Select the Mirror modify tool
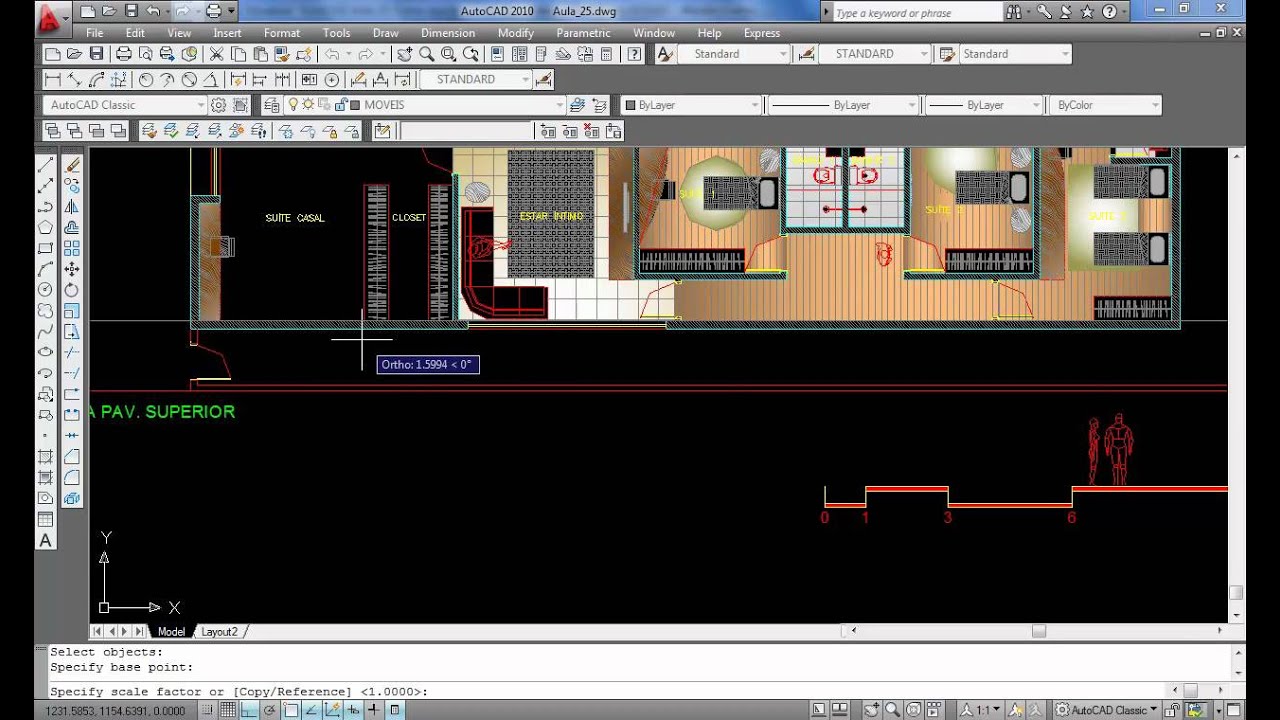 (x=72, y=207)
